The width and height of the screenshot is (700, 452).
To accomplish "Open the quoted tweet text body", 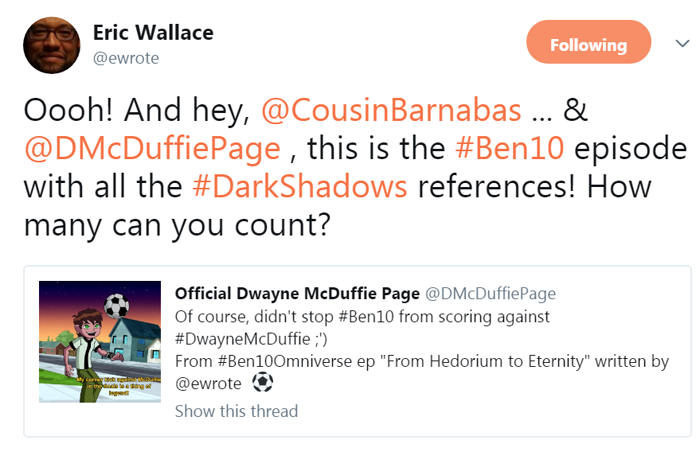I will 422,350.
